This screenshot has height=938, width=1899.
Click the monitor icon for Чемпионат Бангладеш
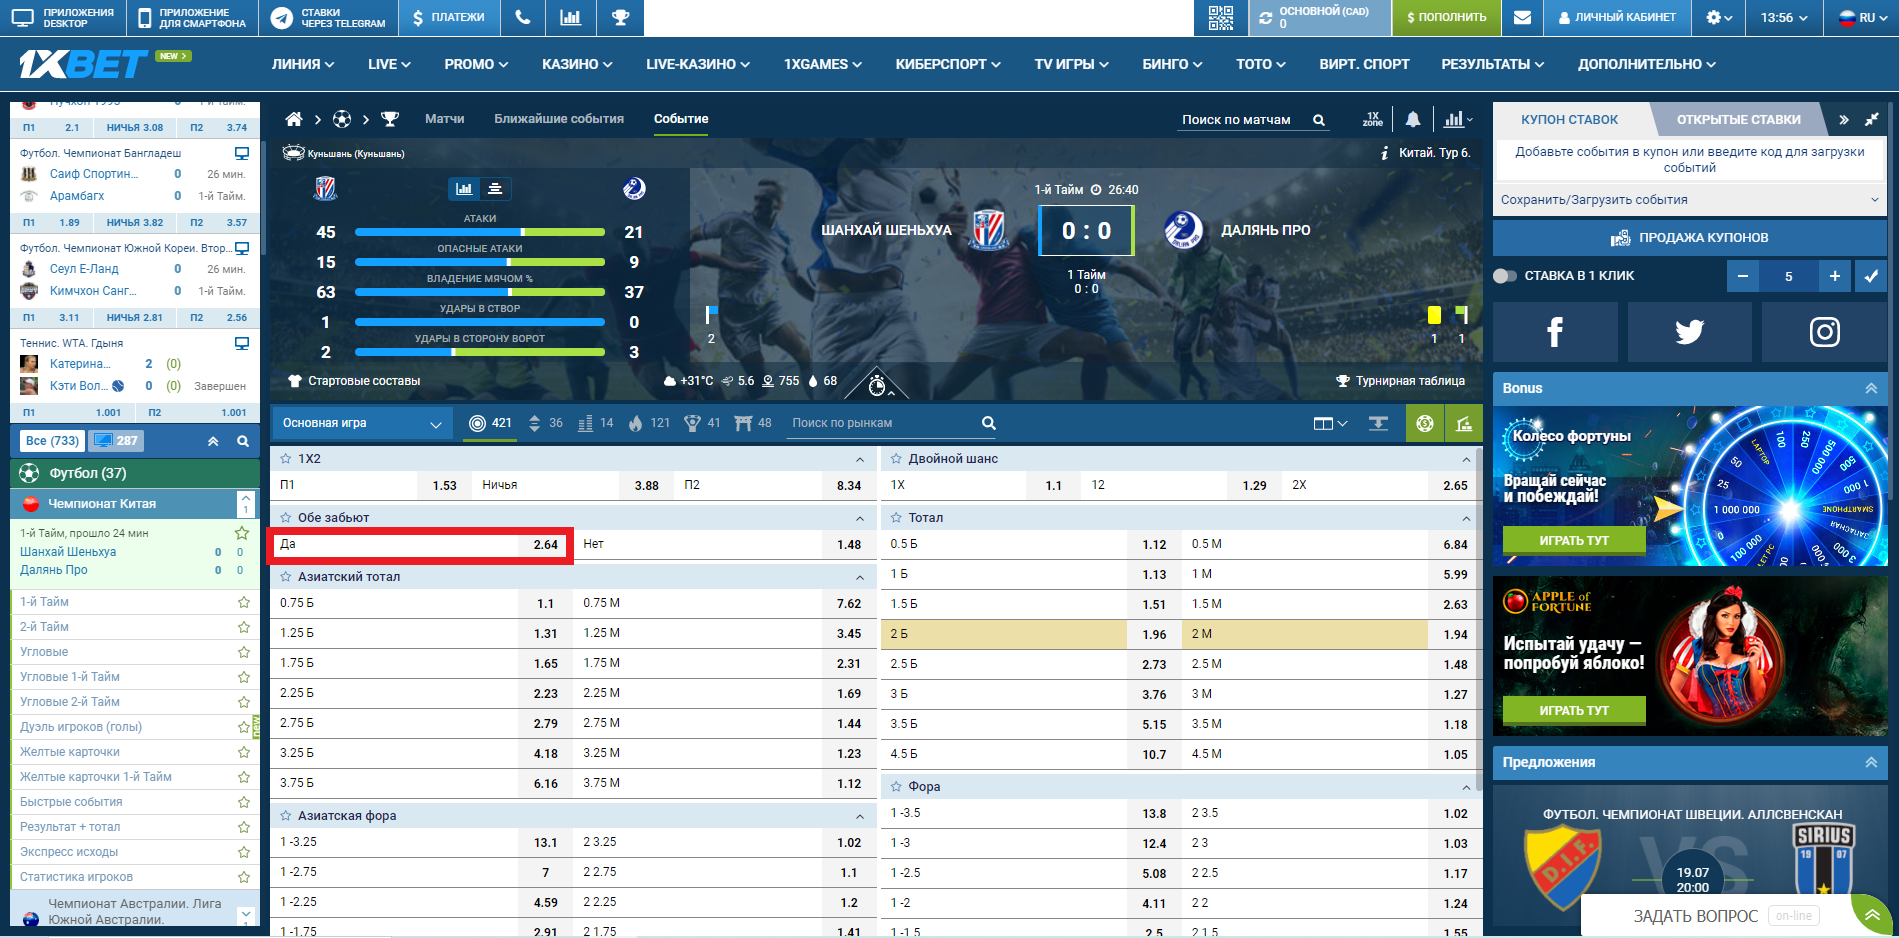[241, 153]
